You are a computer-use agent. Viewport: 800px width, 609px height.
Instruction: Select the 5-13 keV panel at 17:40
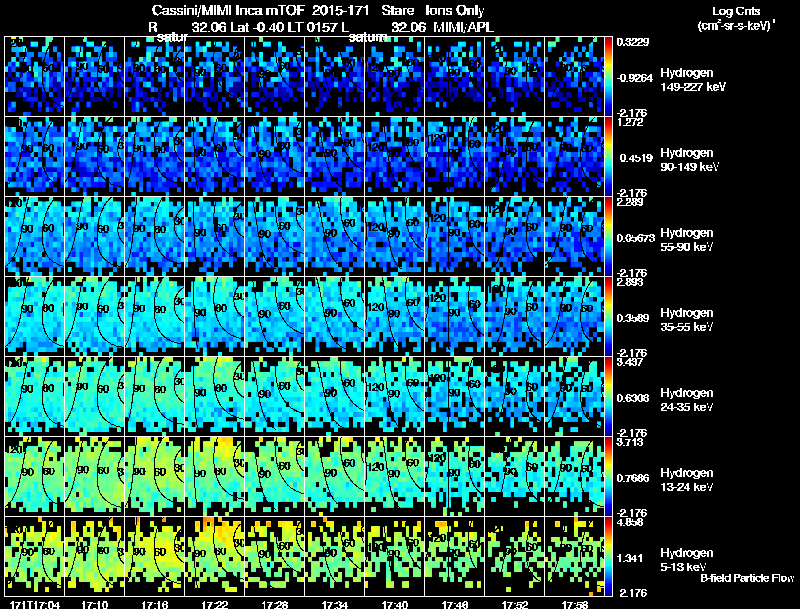coord(395,556)
